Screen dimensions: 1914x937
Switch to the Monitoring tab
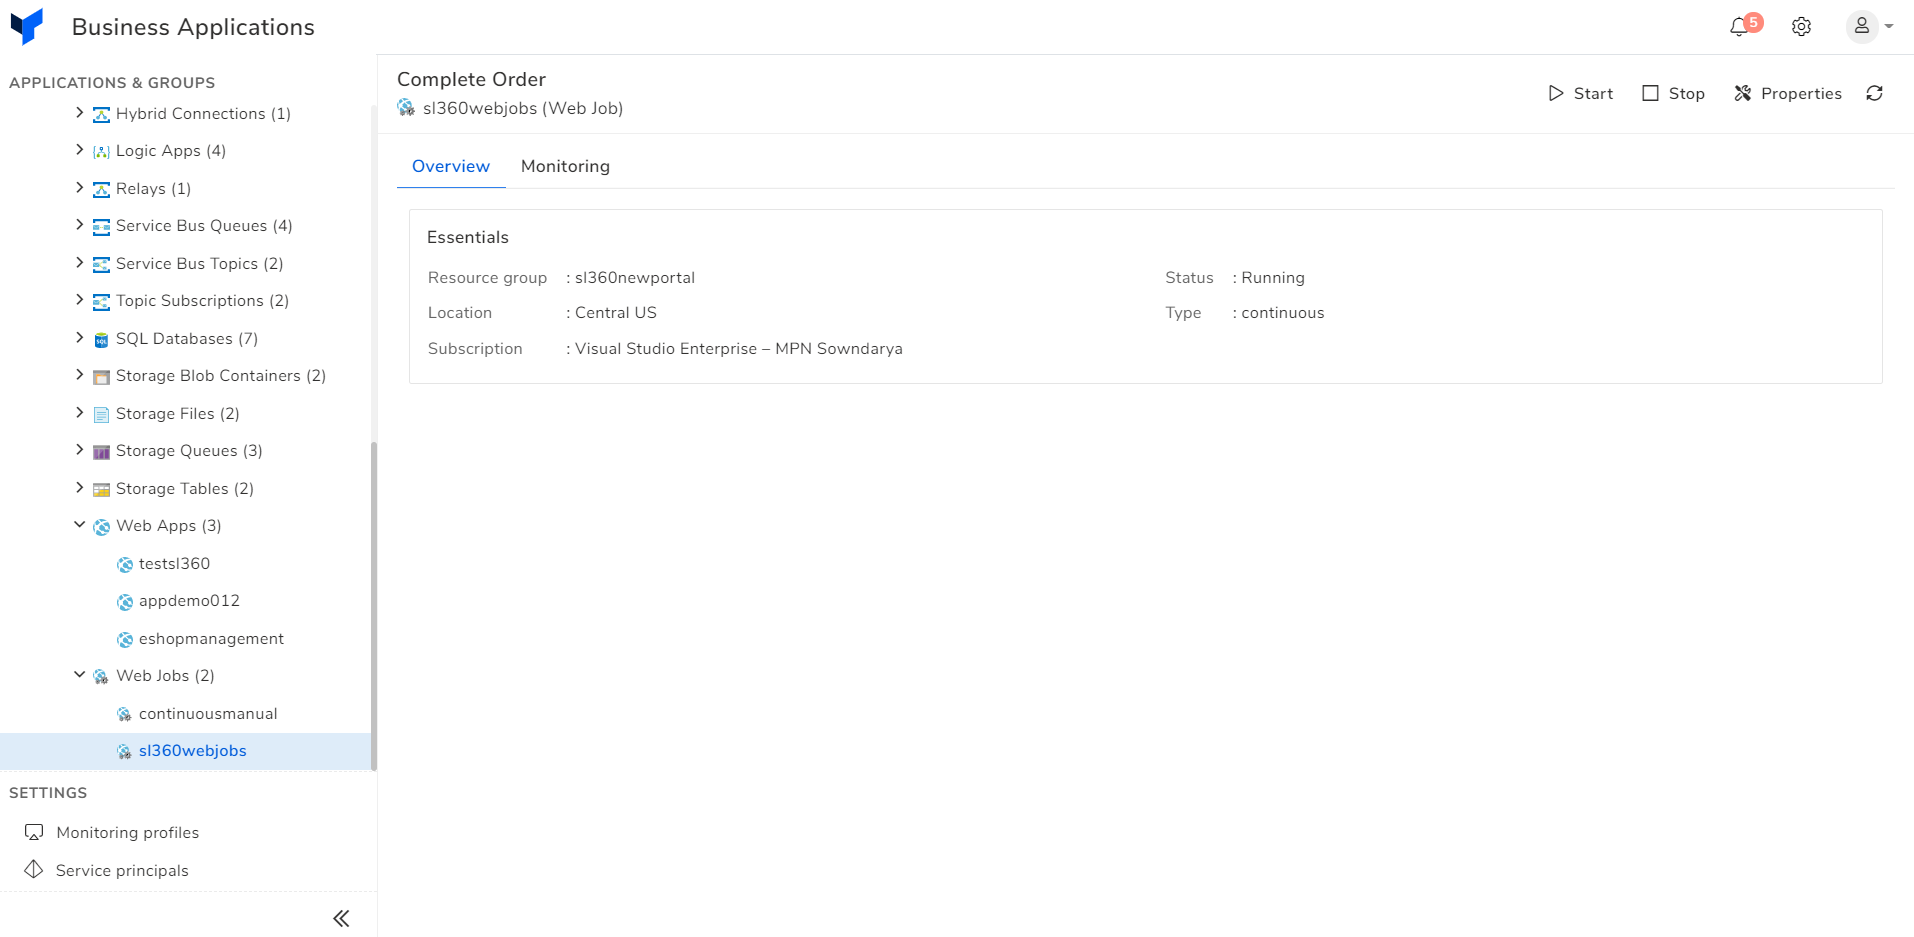point(565,166)
